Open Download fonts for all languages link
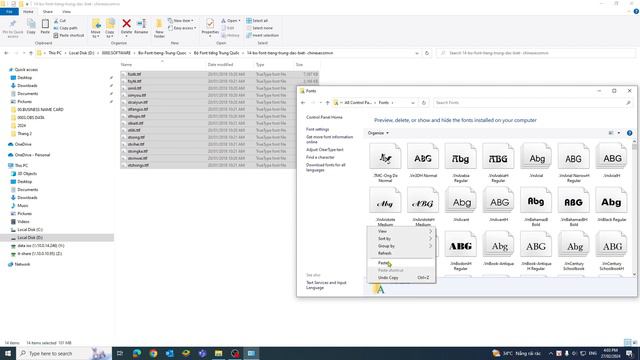640x360 pixels. click(326, 167)
